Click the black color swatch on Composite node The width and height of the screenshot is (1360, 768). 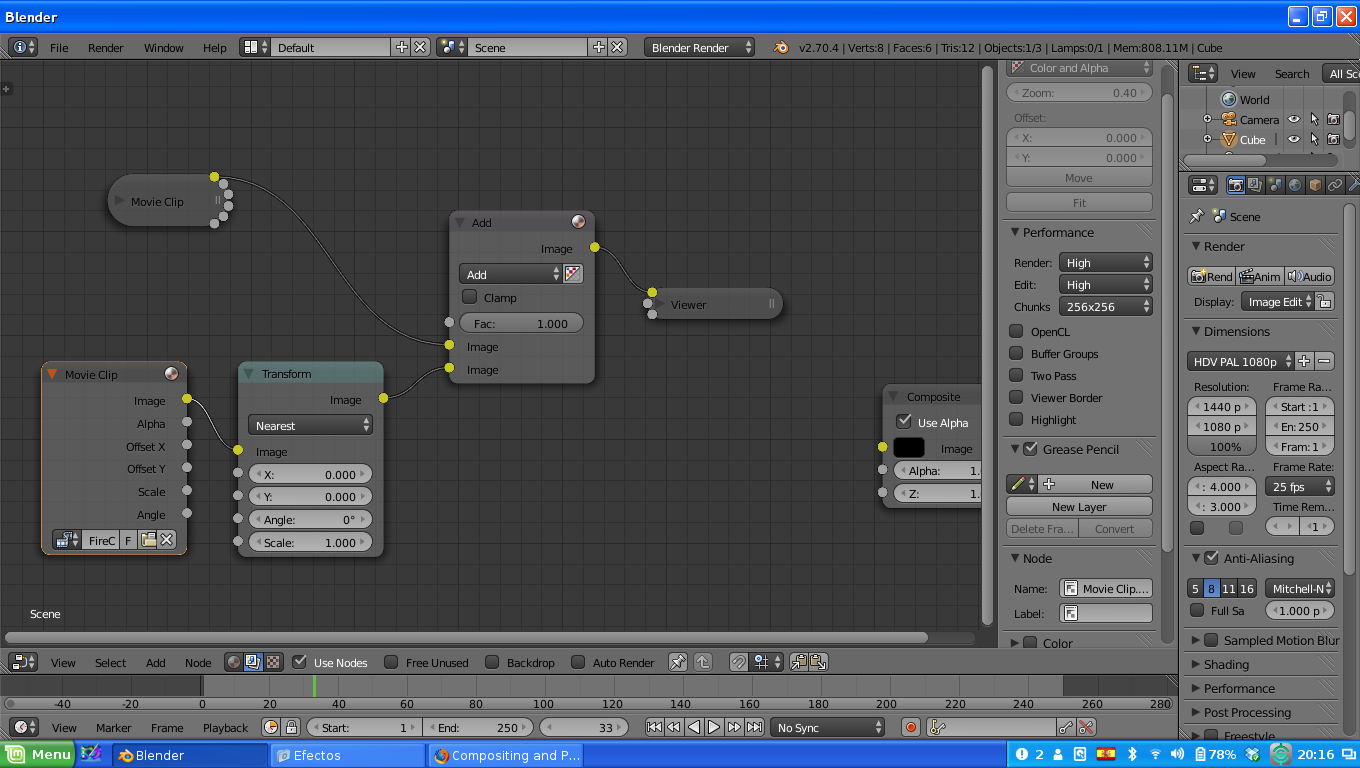(909, 448)
